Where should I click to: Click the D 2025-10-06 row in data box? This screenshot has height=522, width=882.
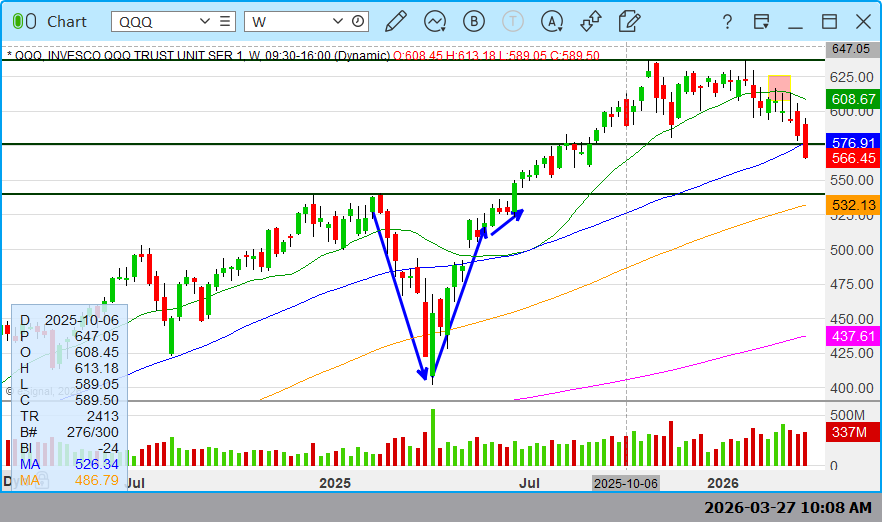click(x=69, y=320)
